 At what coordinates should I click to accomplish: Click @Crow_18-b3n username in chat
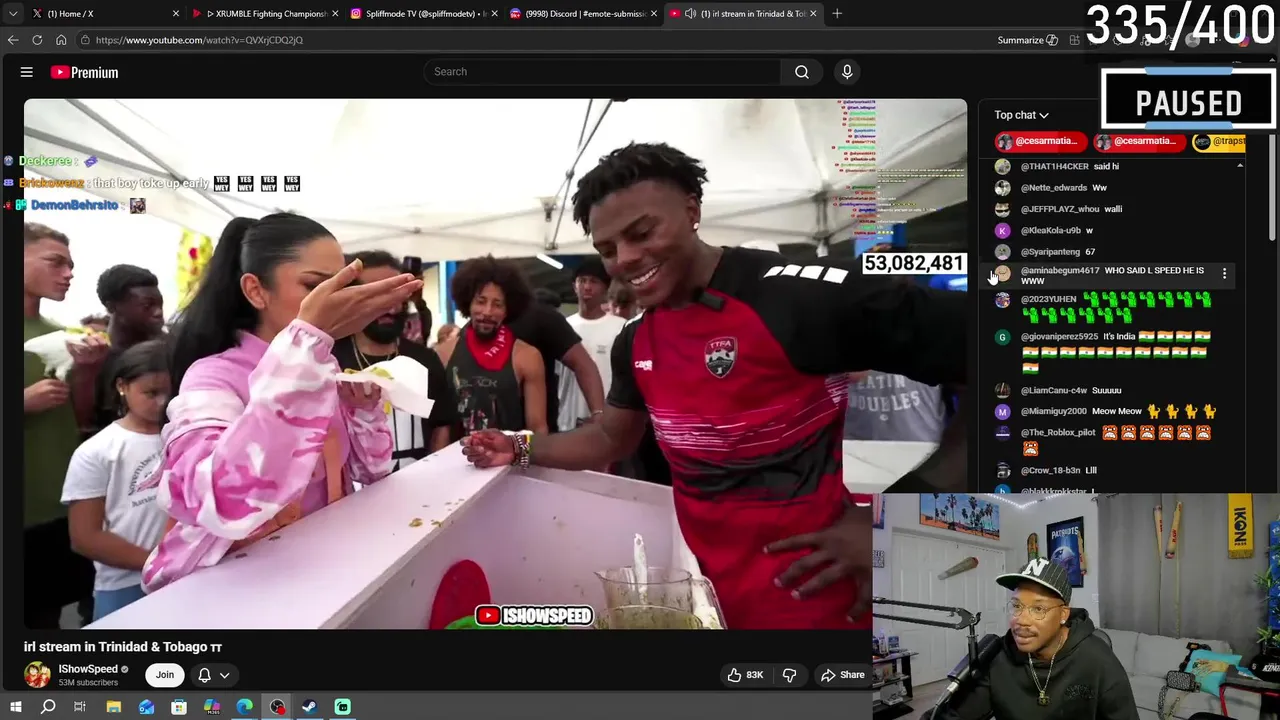[x=1050, y=471]
